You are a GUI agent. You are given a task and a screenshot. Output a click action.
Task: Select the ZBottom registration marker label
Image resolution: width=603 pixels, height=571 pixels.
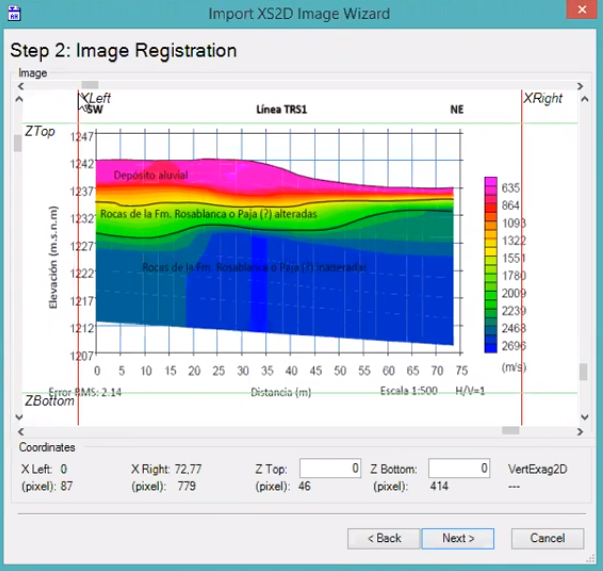(49, 401)
